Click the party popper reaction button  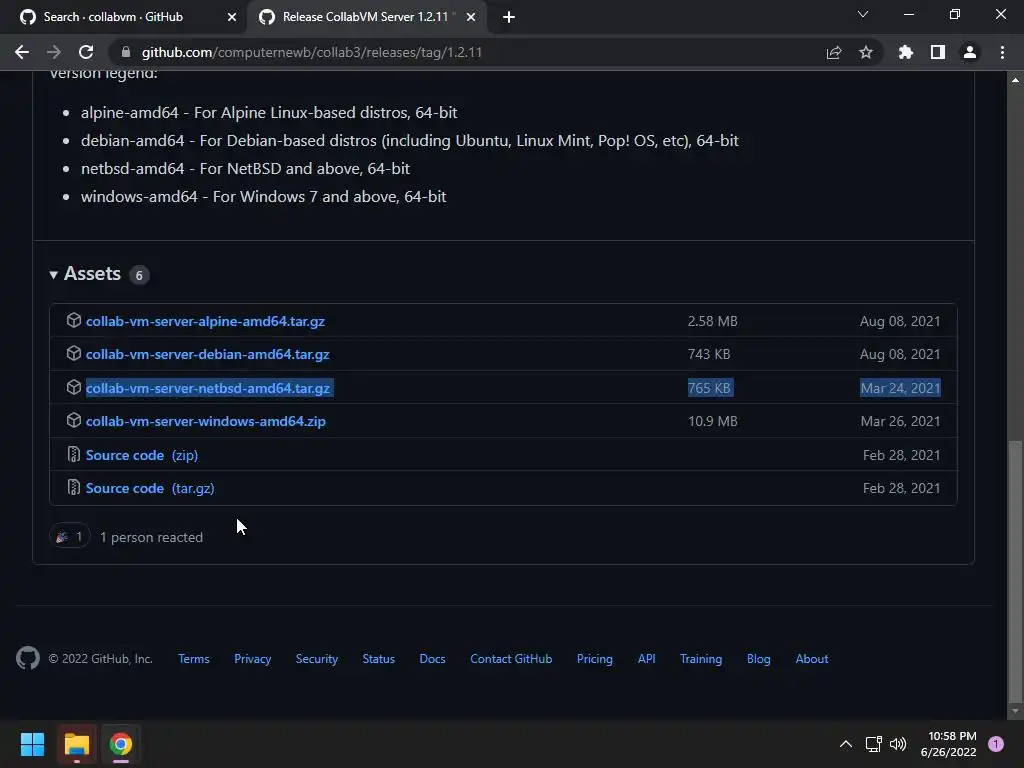[70, 537]
